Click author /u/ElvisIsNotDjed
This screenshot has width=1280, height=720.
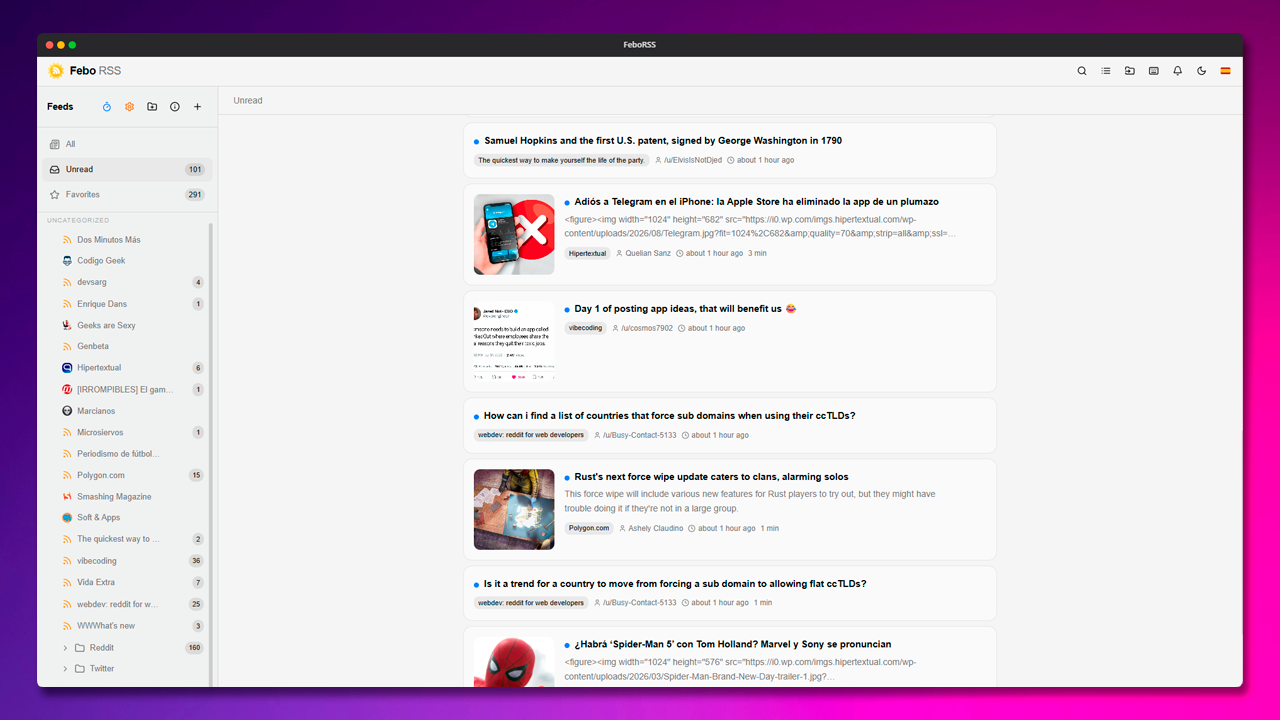click(x=693, y=160)
